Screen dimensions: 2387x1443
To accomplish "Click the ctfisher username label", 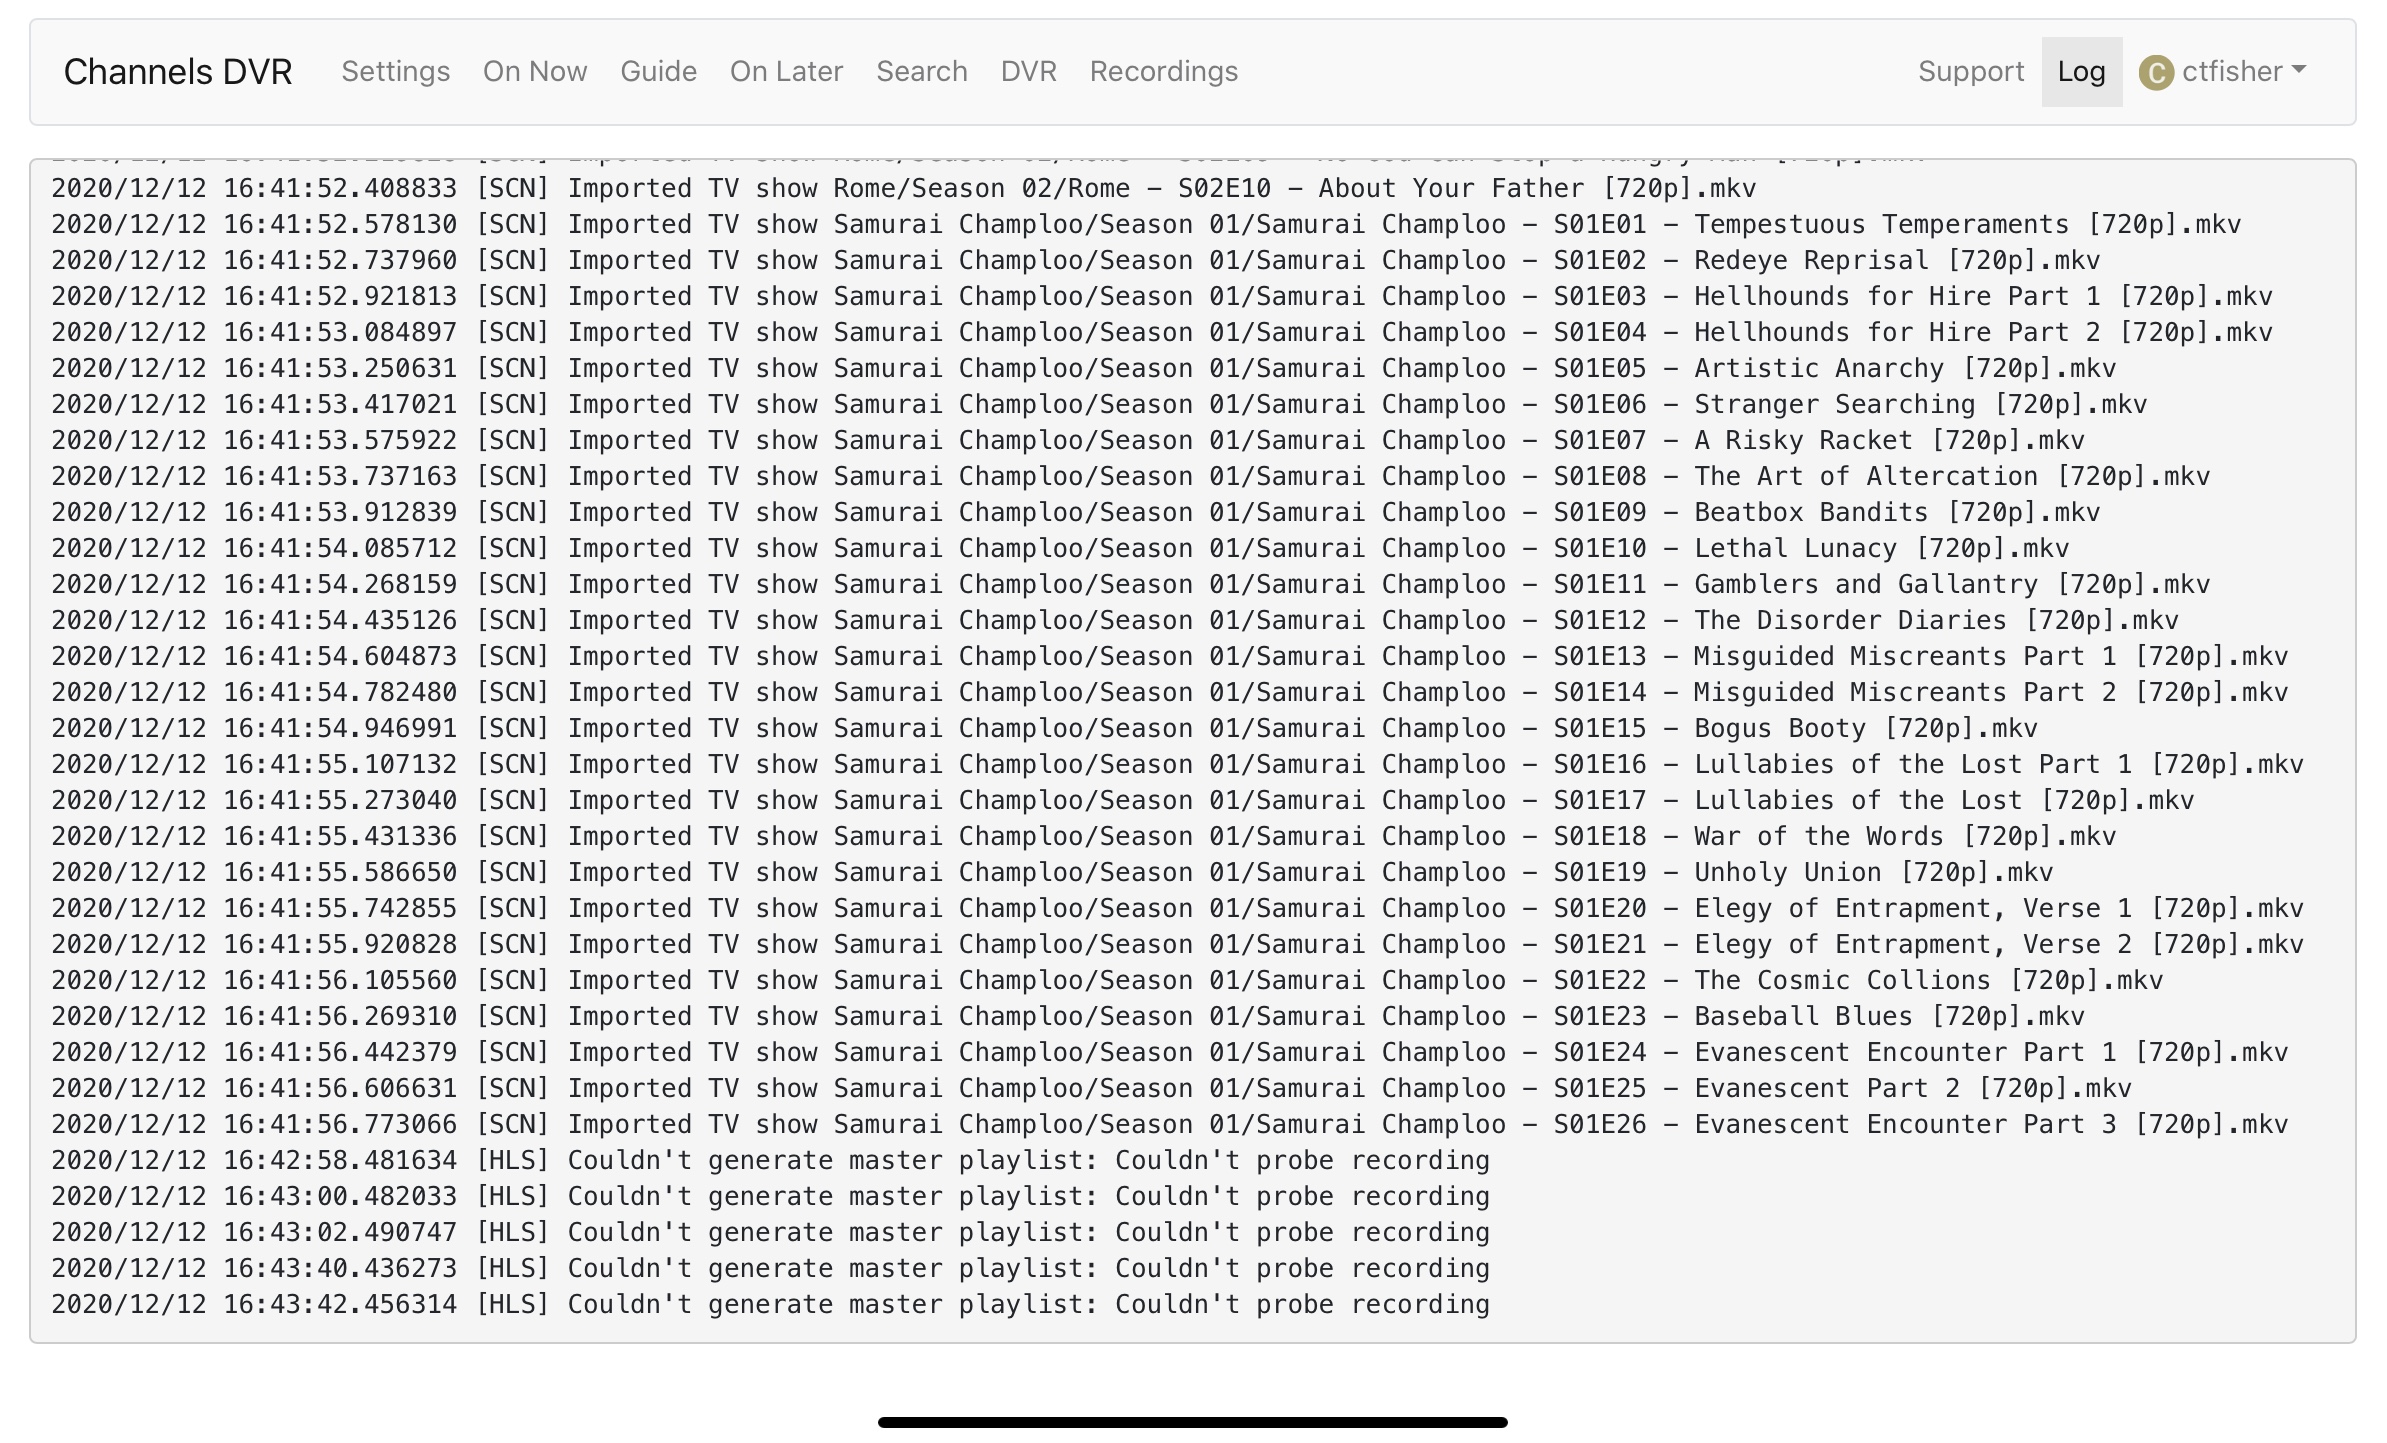I will [x=2231, y=72].
